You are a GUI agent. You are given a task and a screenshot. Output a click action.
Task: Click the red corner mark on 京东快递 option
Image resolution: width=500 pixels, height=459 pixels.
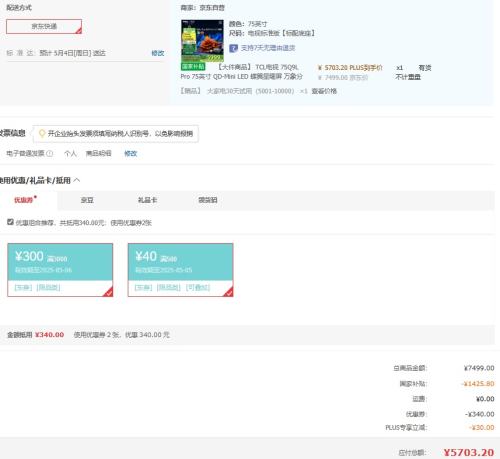(x=78, y=31)
